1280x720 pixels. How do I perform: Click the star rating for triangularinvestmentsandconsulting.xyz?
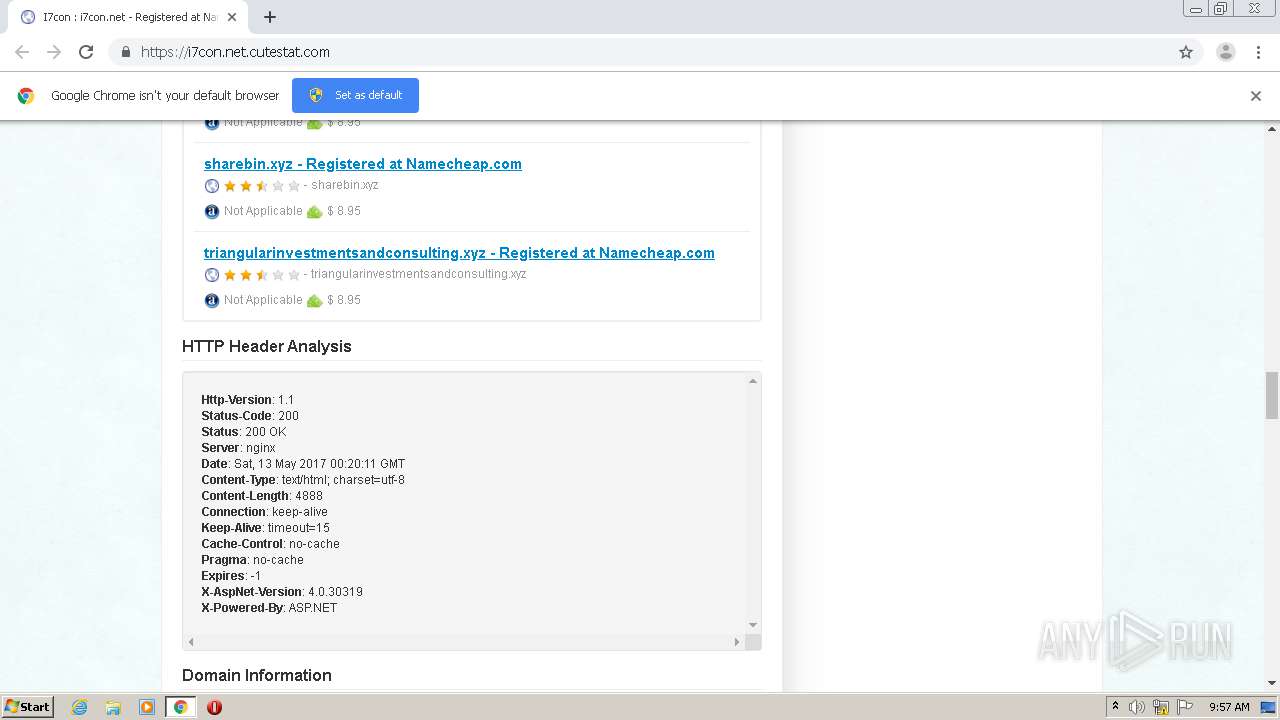click(x=262, y=275)
